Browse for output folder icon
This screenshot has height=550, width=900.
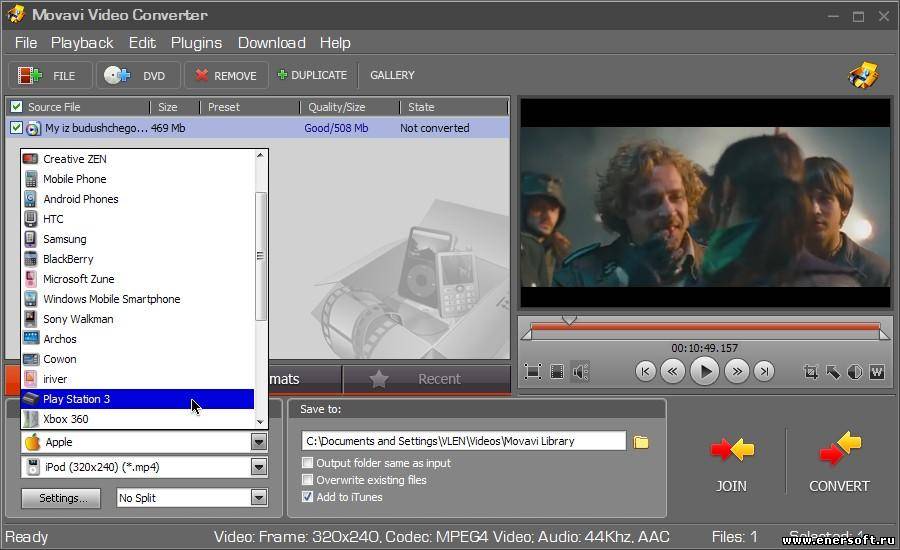tap(641, 441)
